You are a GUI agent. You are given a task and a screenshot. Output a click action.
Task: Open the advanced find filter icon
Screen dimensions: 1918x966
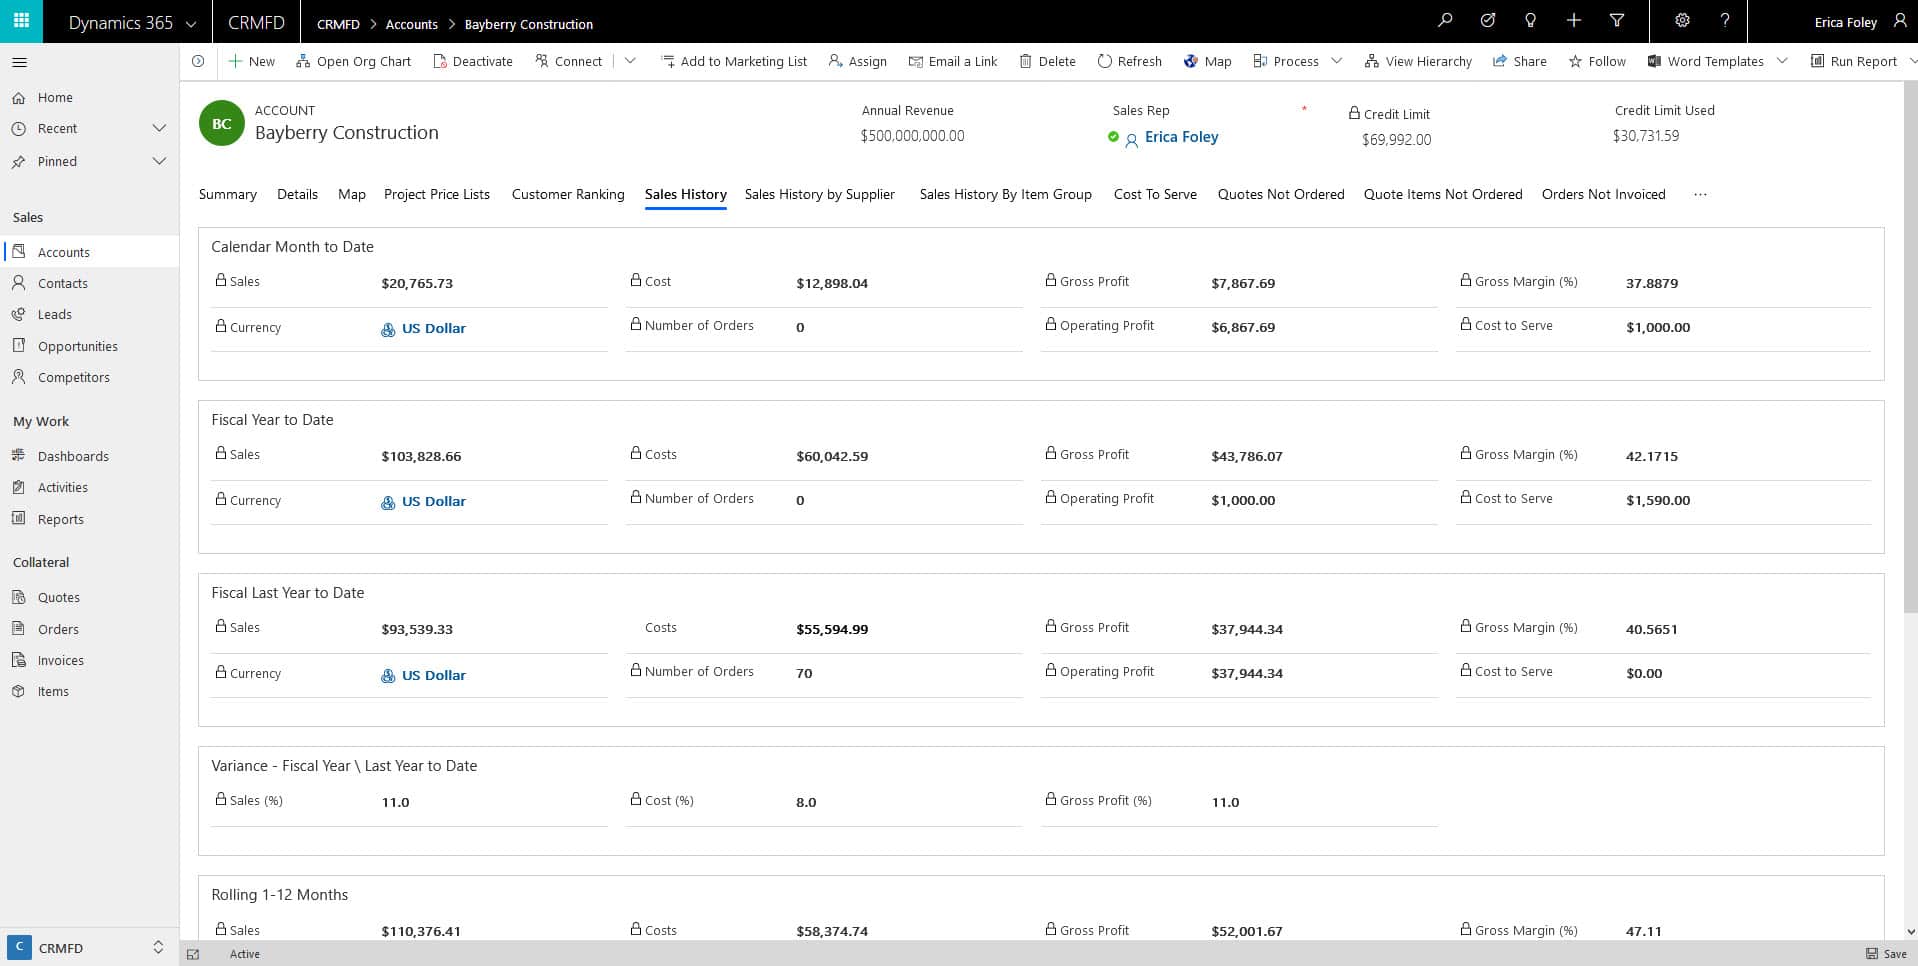pos(1616,21)
